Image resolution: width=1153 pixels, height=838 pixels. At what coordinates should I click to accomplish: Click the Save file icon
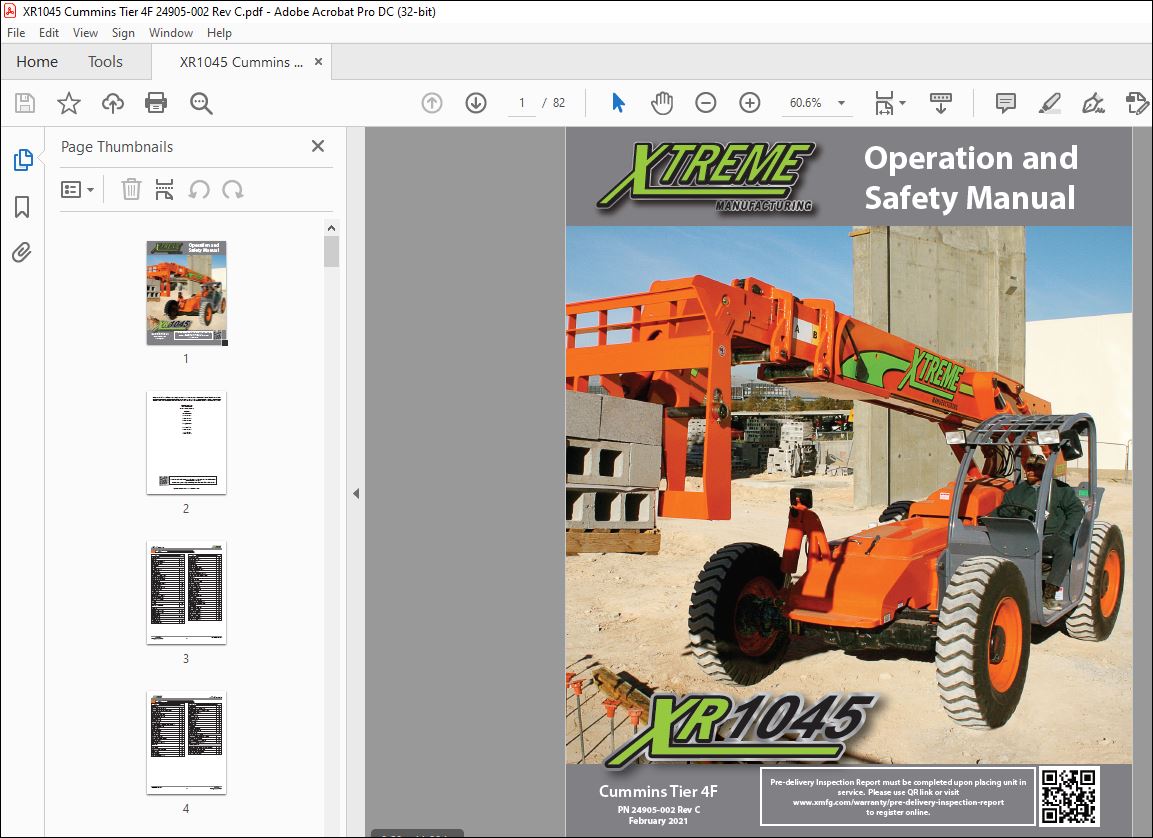(x=25, y=103)
